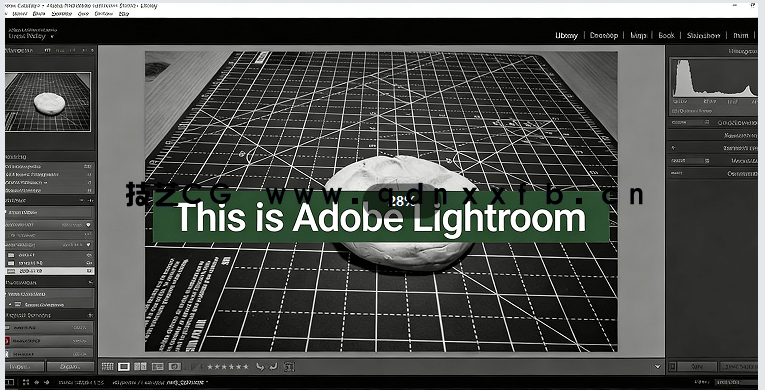
Task: Open Hard Drive publish service row
Action: pos(49,328)
